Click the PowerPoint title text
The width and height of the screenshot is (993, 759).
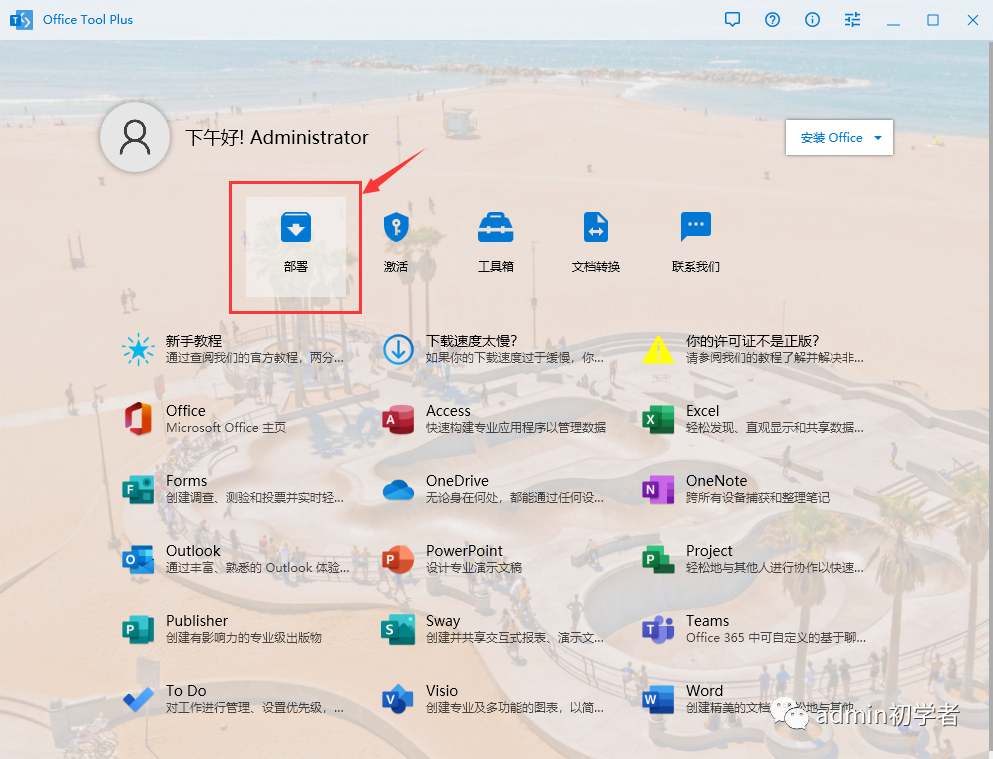[464, 551]
